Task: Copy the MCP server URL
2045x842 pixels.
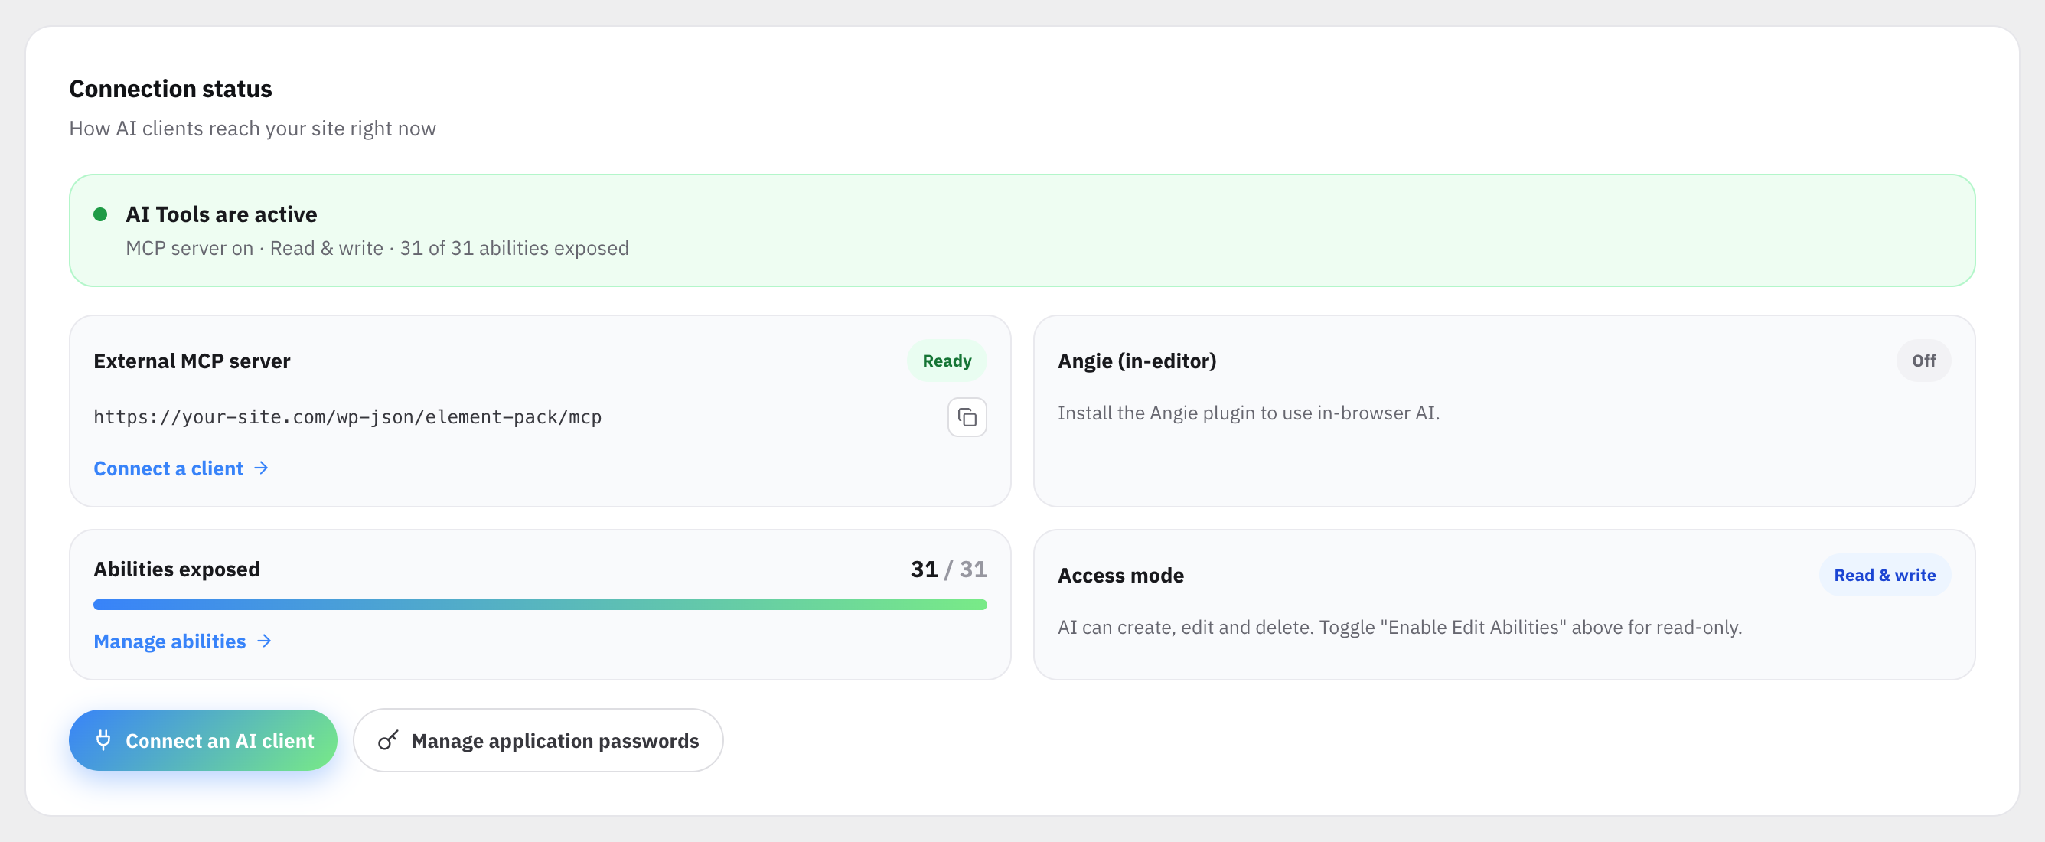Action: 967,417
